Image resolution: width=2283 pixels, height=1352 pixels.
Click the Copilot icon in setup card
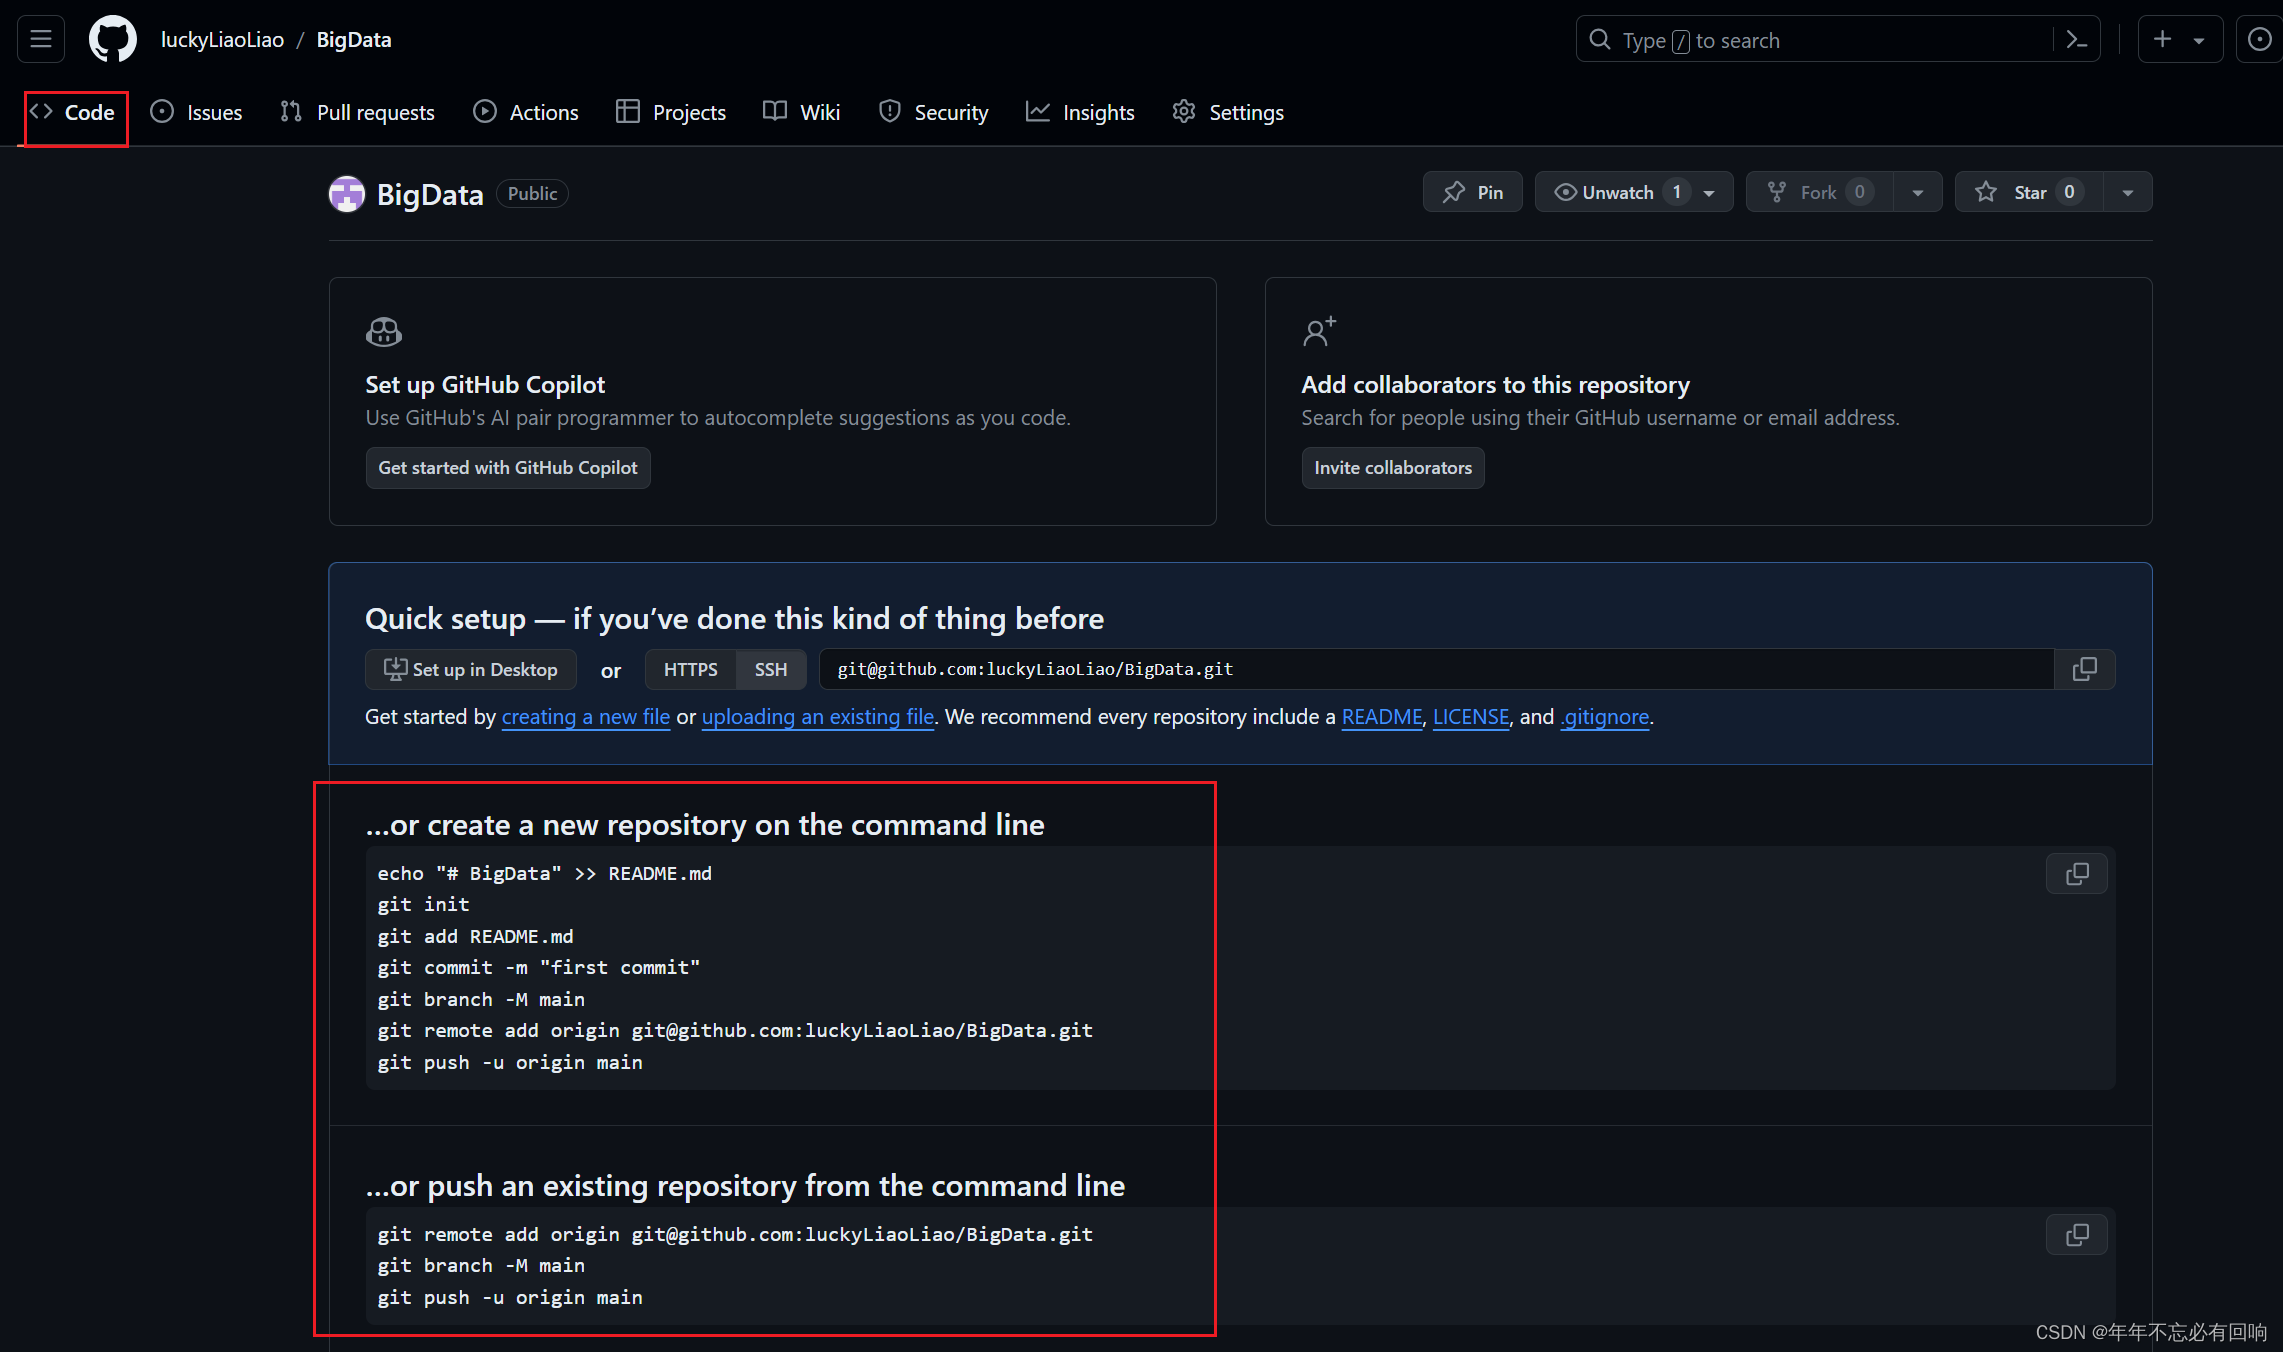(384, 332)
